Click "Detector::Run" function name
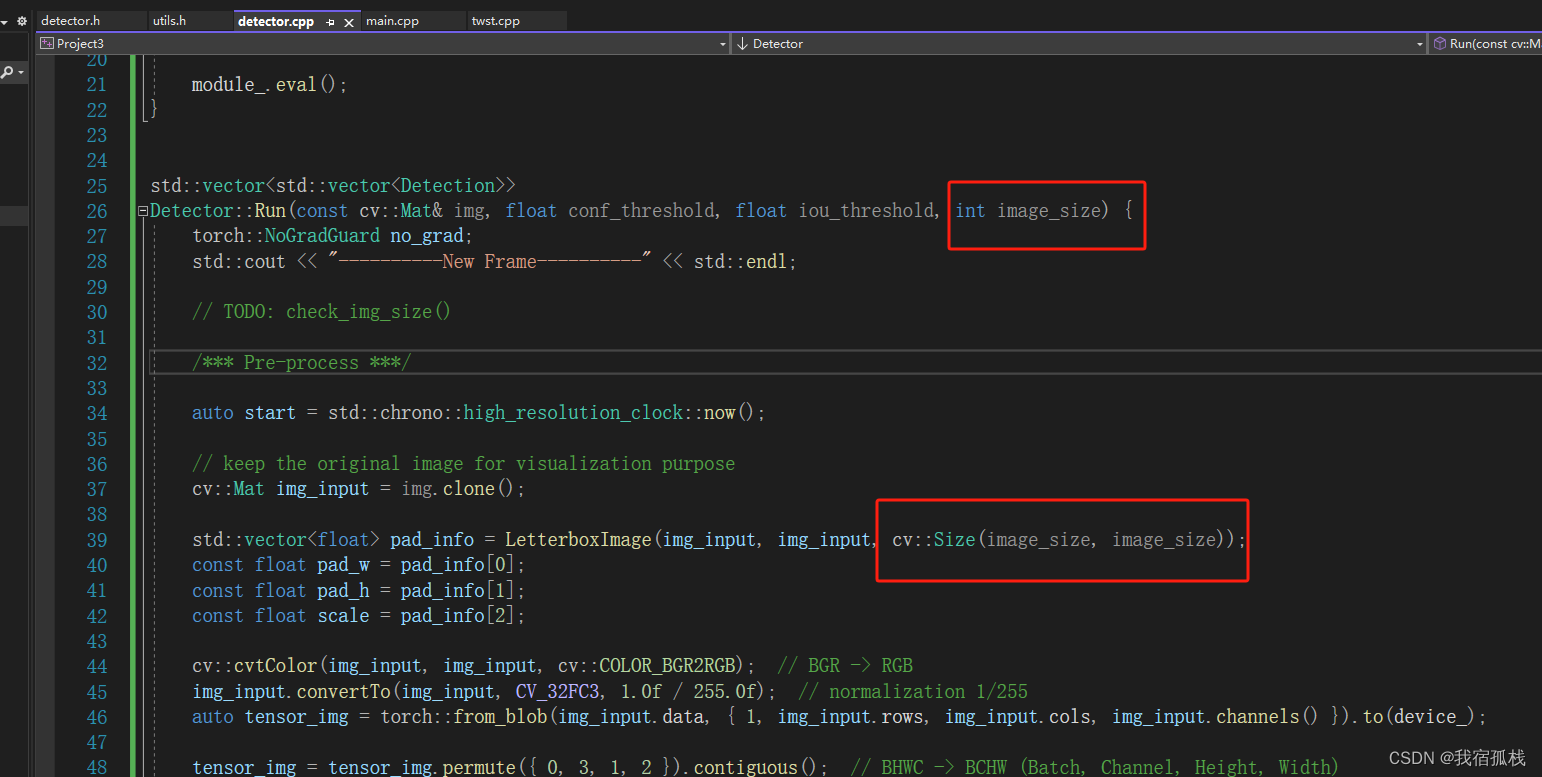 (x=218, y=211)
